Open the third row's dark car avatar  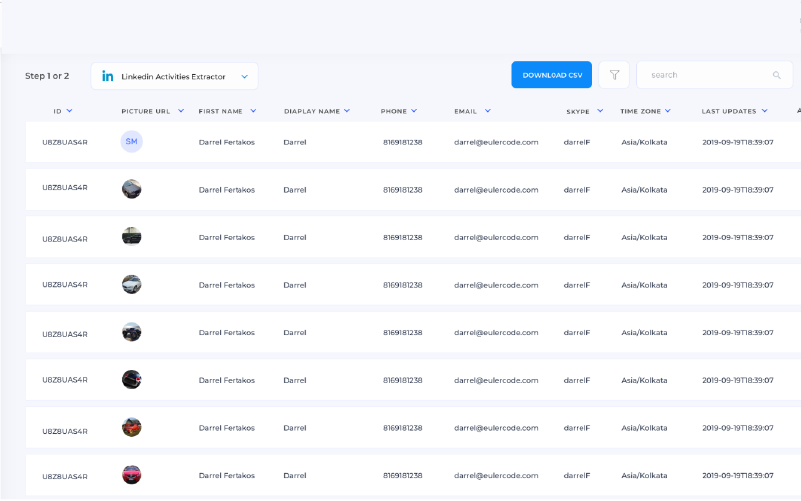click(131, 236)
